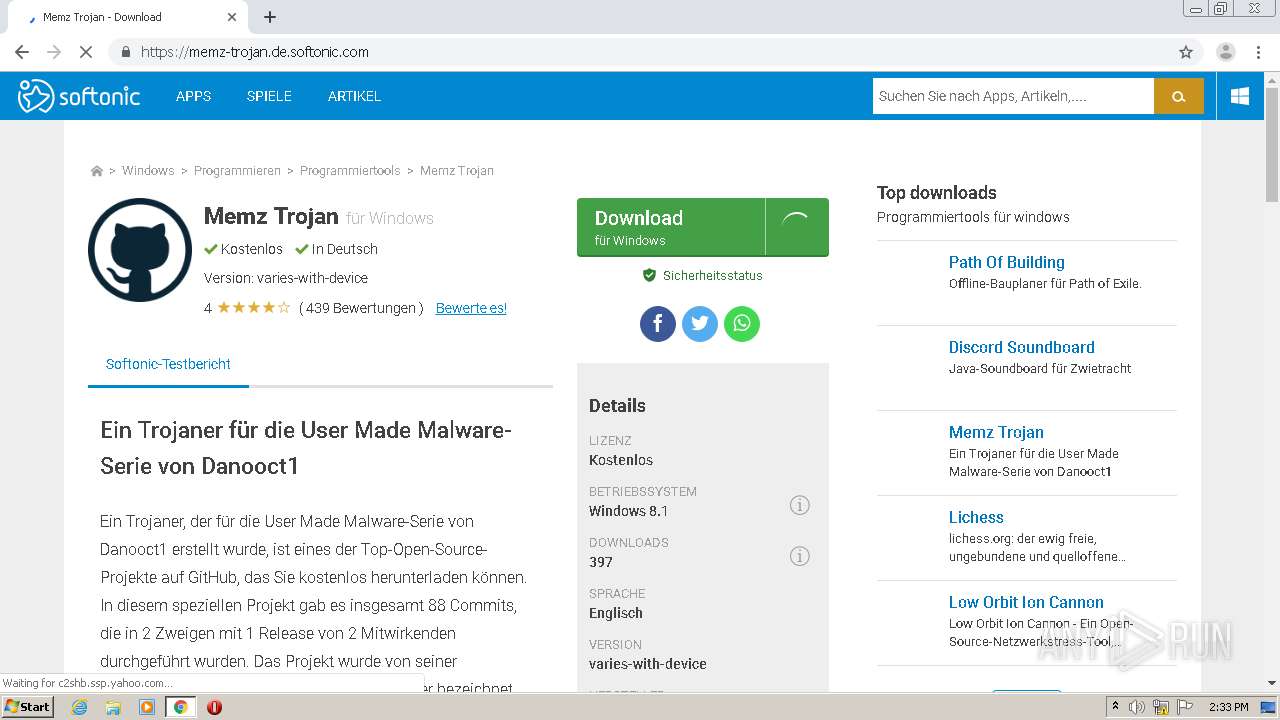Click the taskbar clock 2:33 PM
1280x720 pixels.
[x=1228, y=707]
